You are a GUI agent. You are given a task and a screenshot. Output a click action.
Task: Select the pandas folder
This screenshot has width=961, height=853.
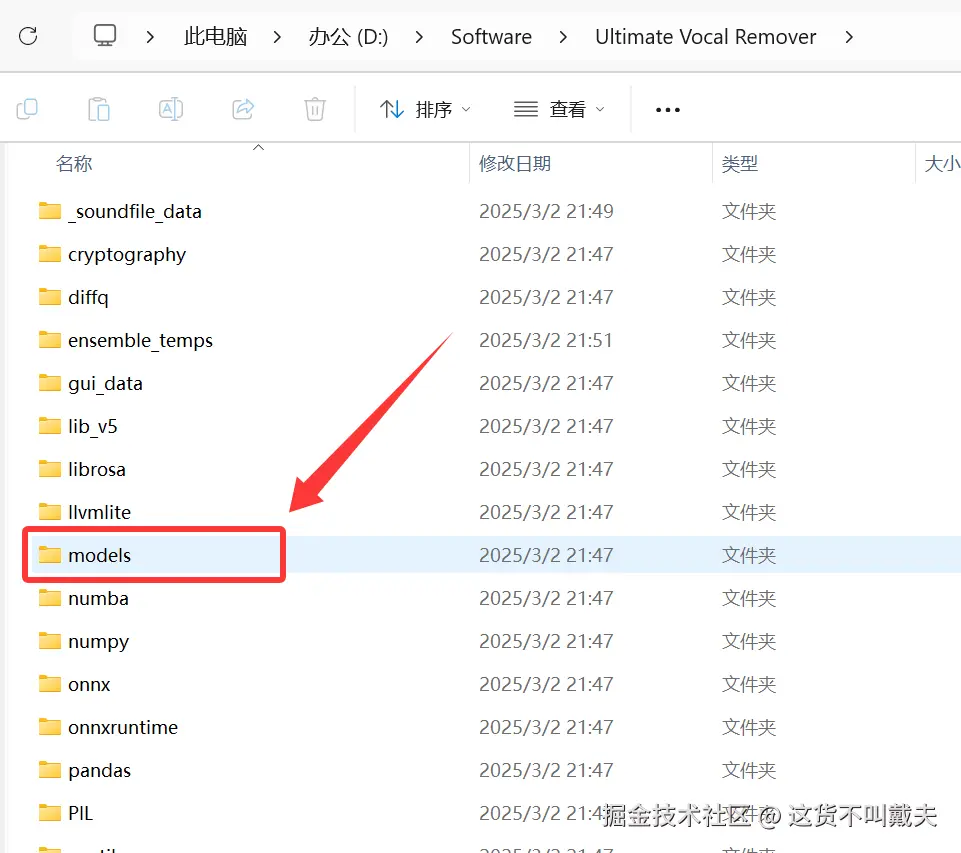point(99,770)
